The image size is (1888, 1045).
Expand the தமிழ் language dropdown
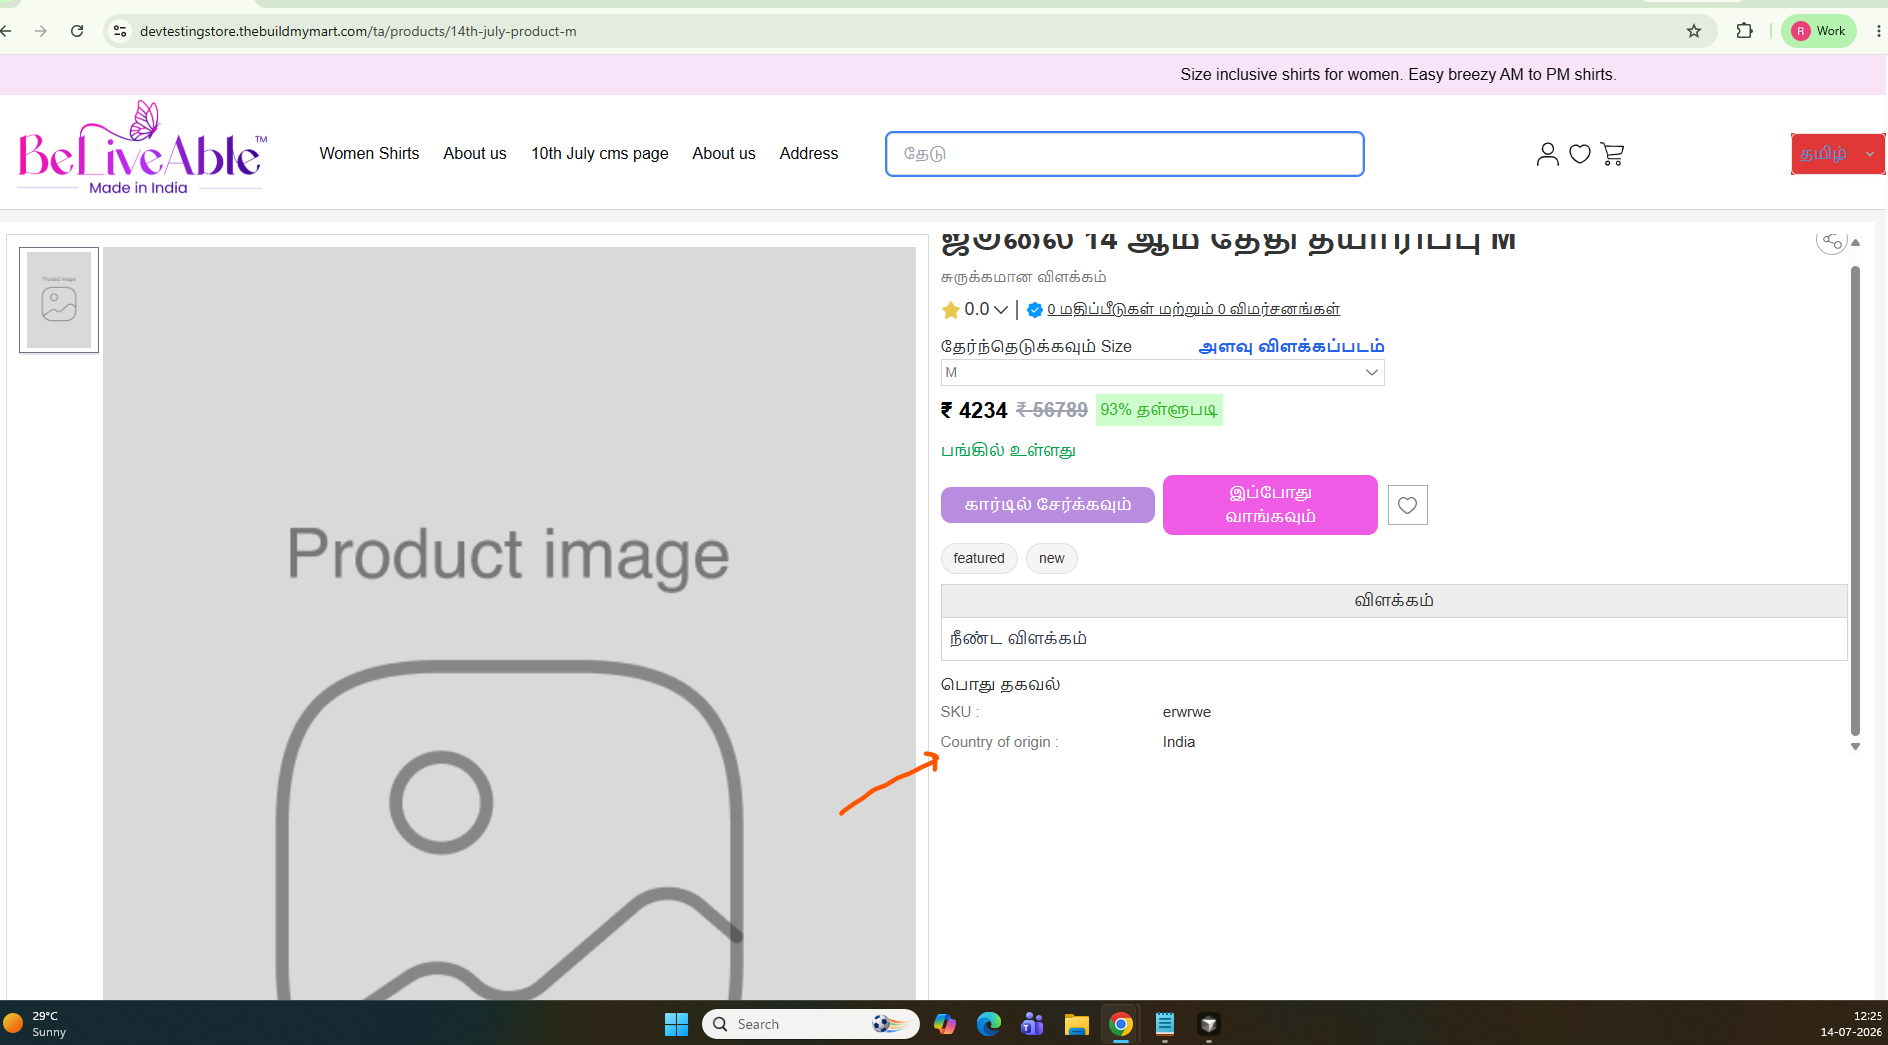click(x=1838, y=154)
